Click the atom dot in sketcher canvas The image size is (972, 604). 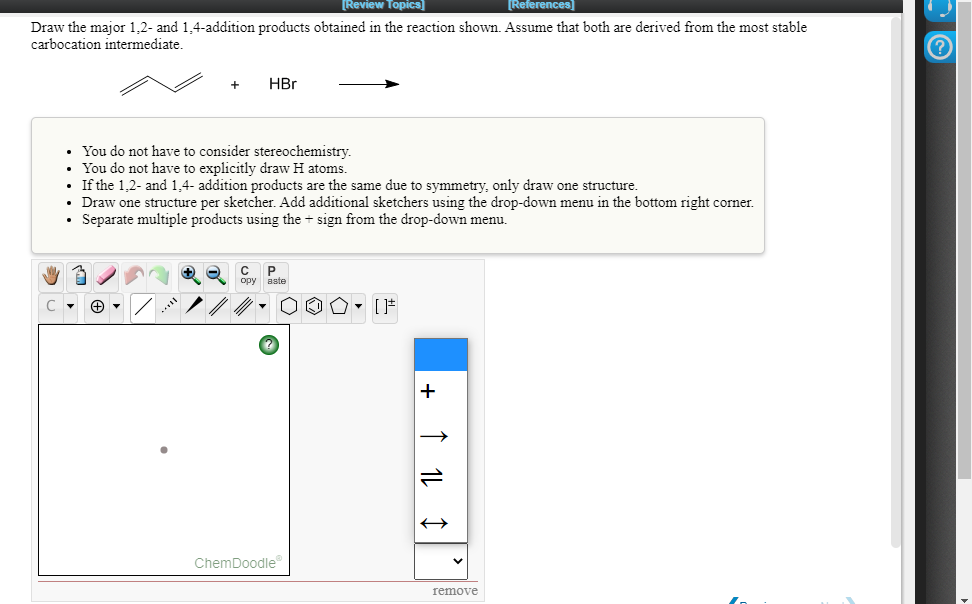[164, 450]
